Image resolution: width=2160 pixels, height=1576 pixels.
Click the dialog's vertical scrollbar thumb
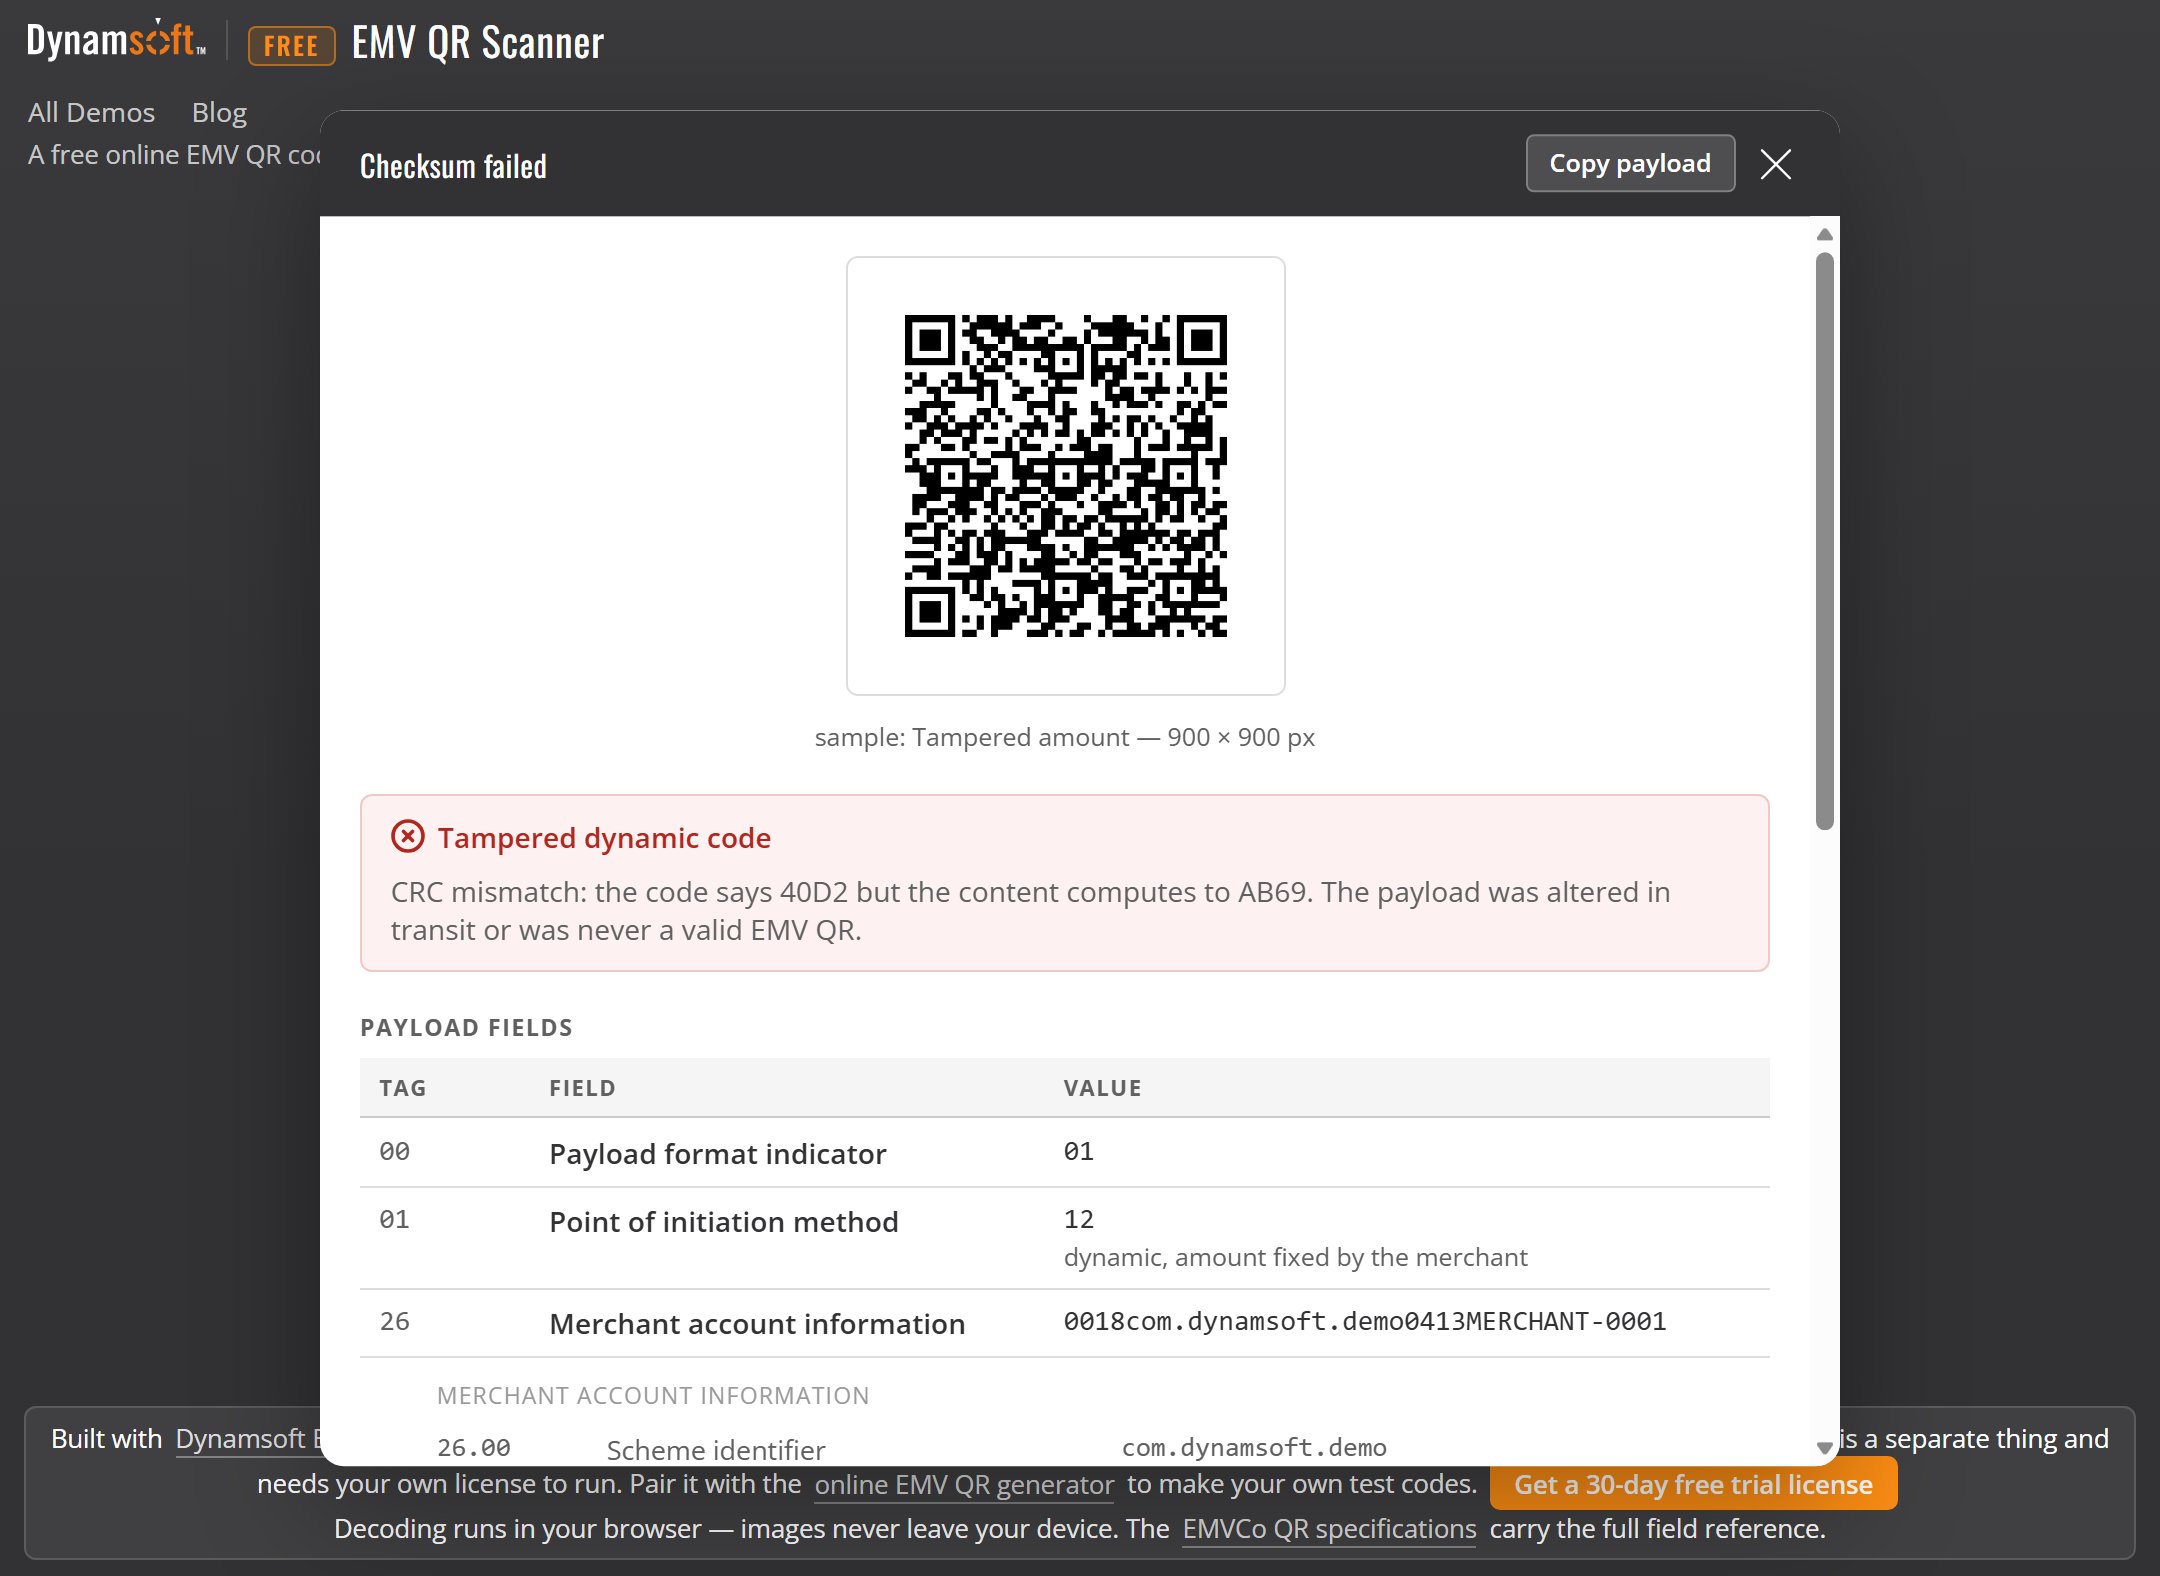(x=1824, y=540)
